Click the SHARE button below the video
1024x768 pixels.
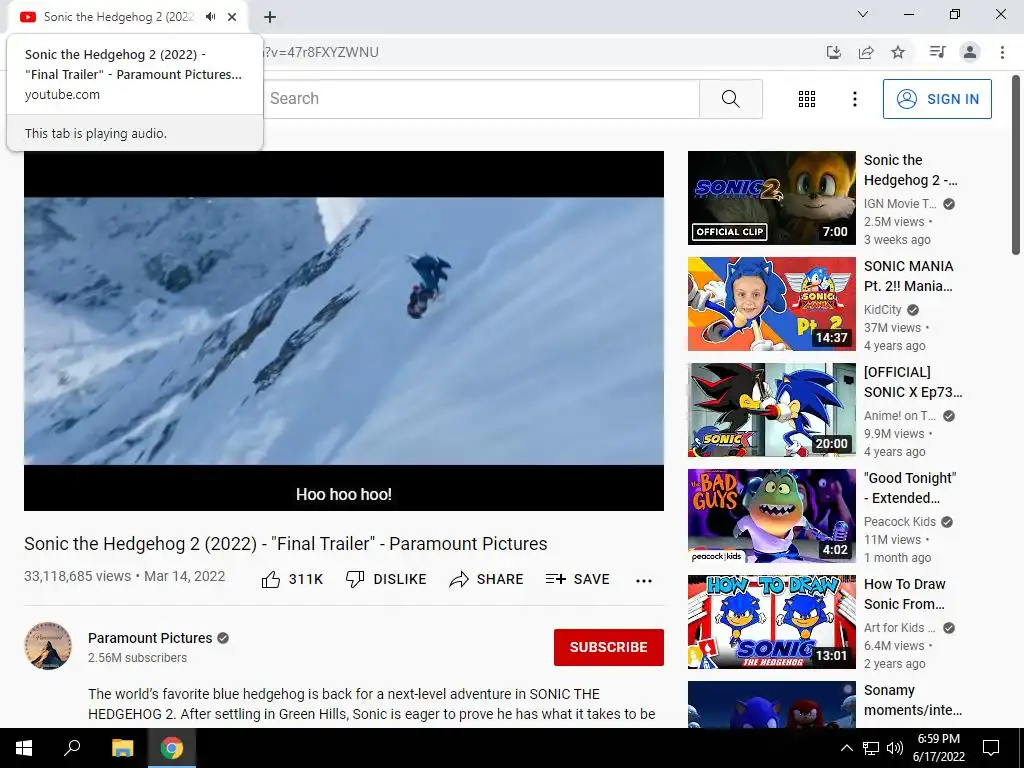click(487, 579)
